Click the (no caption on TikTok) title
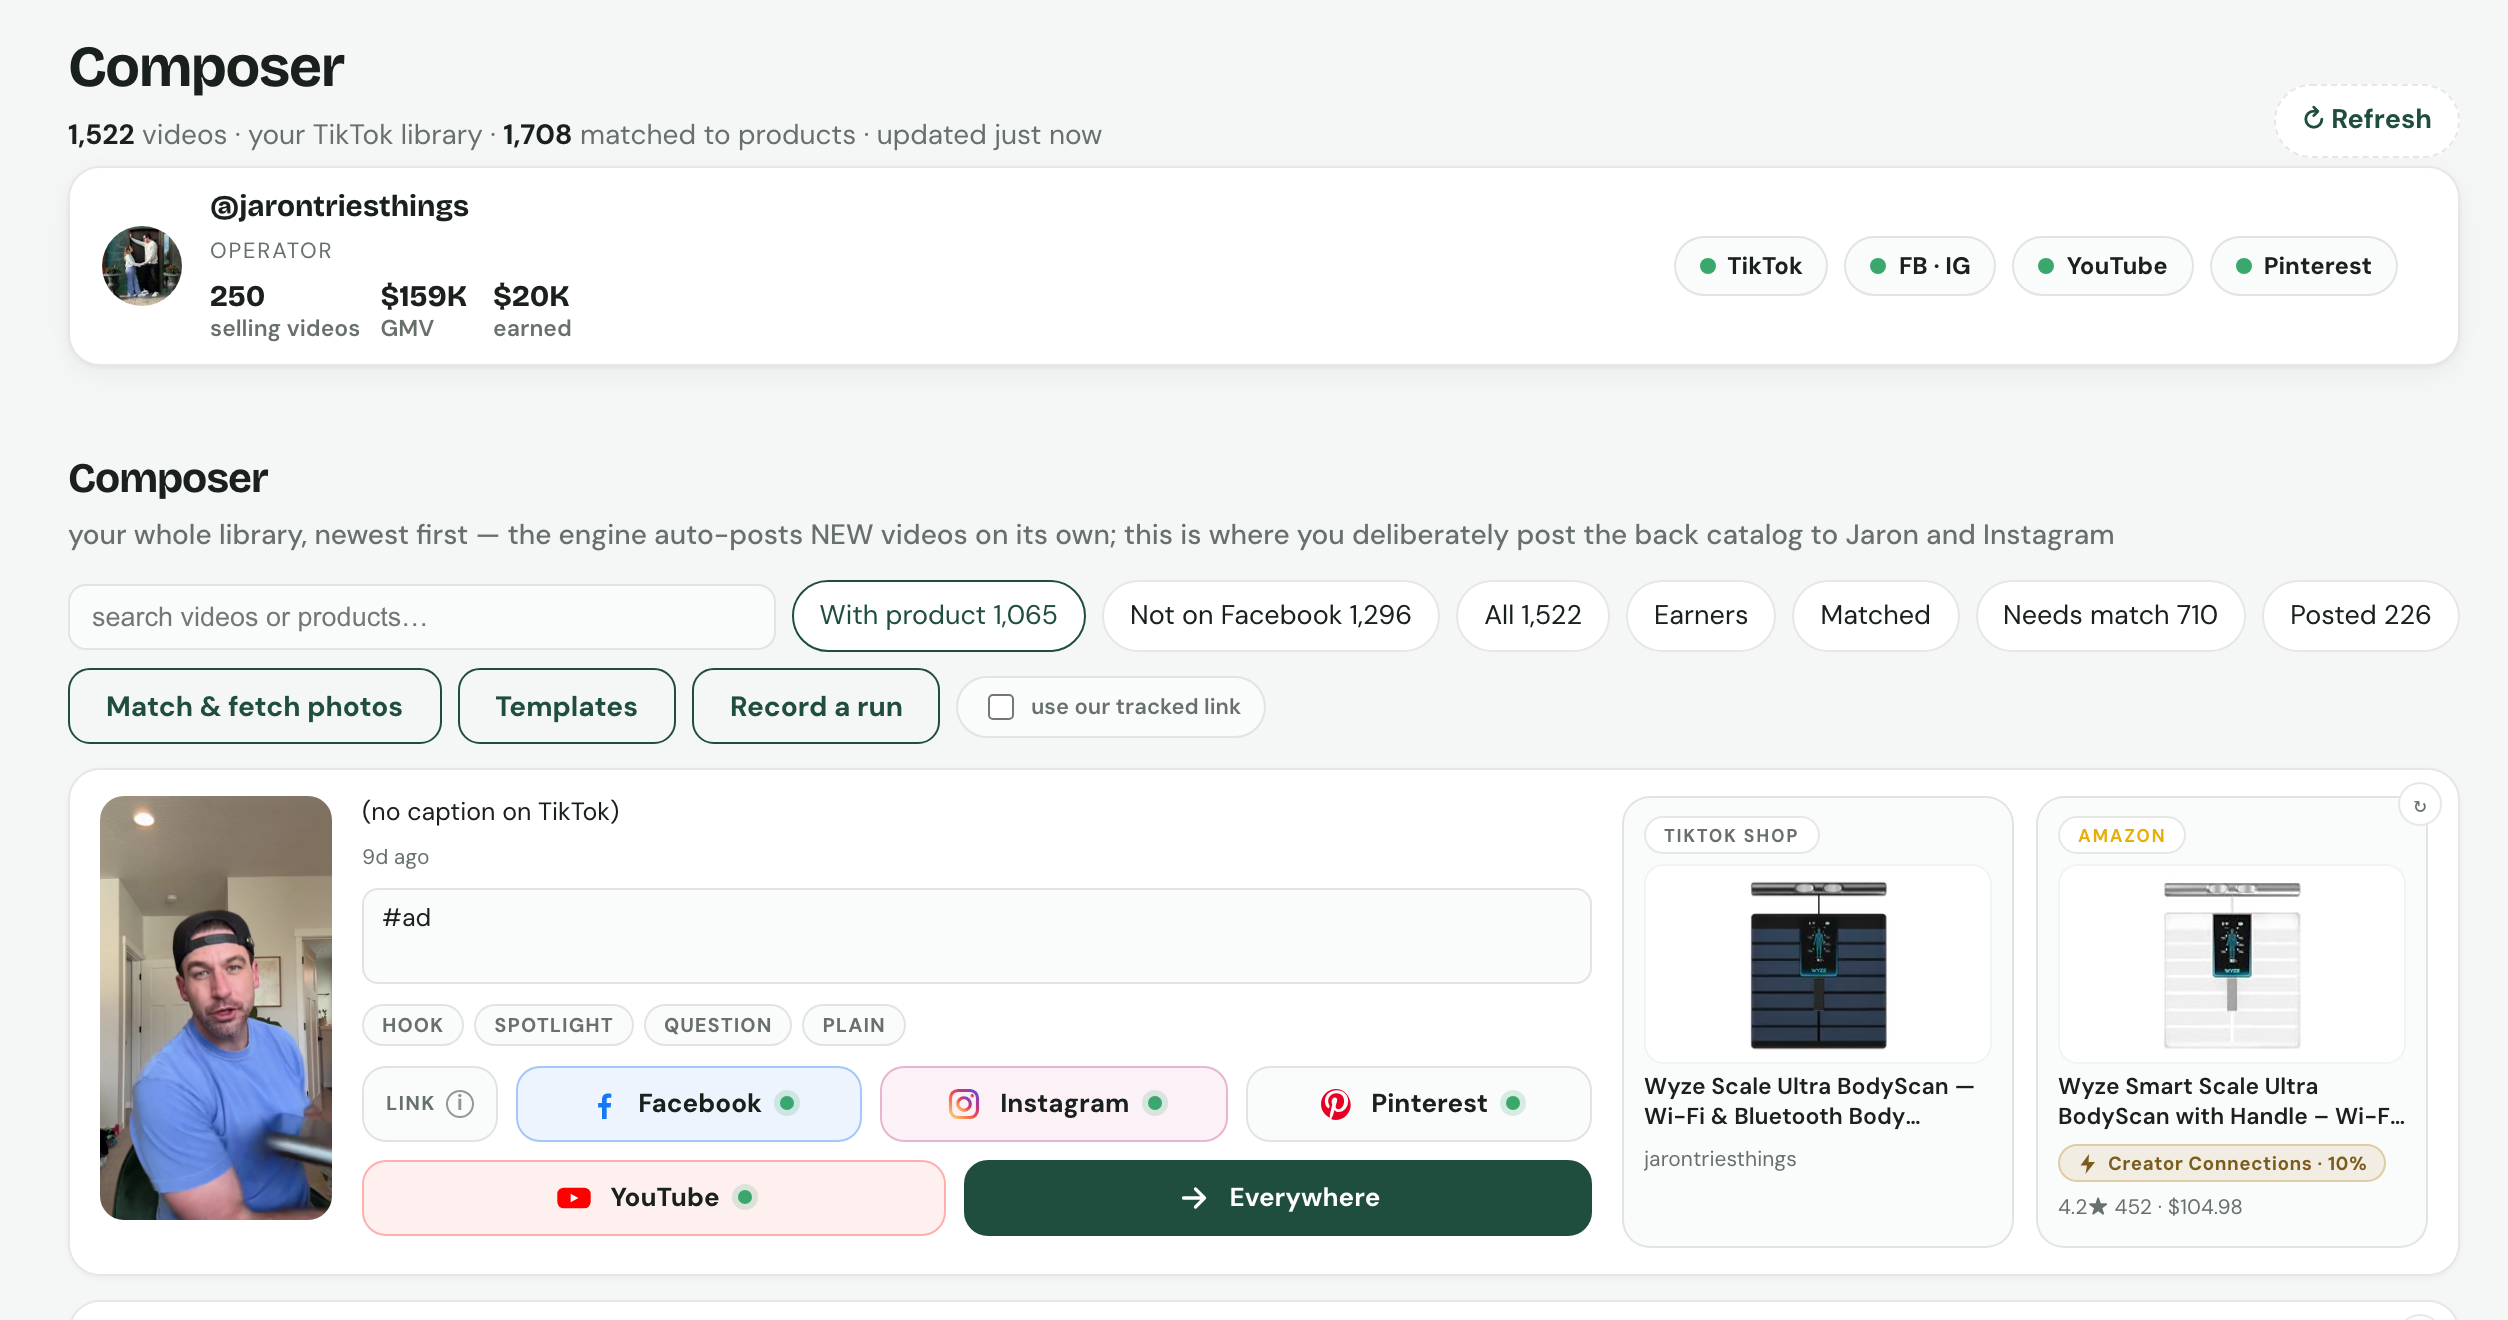2508x1320 pixels. (x=491, y=811)
